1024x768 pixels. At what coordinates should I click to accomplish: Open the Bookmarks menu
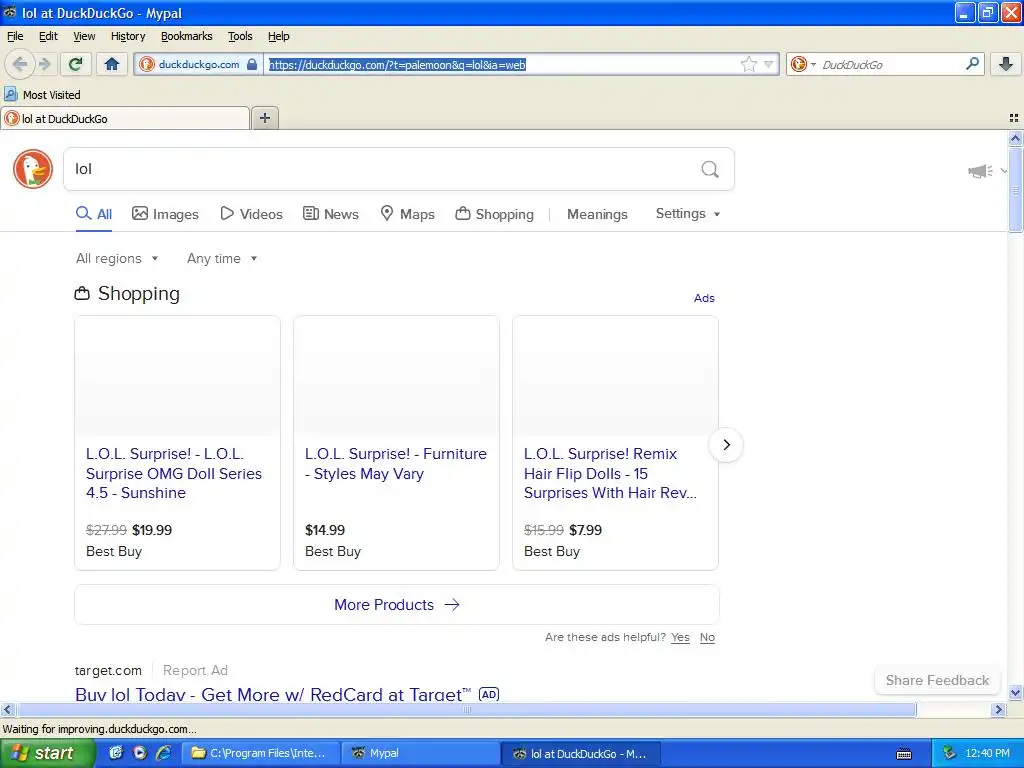click(x=187, y=36)
